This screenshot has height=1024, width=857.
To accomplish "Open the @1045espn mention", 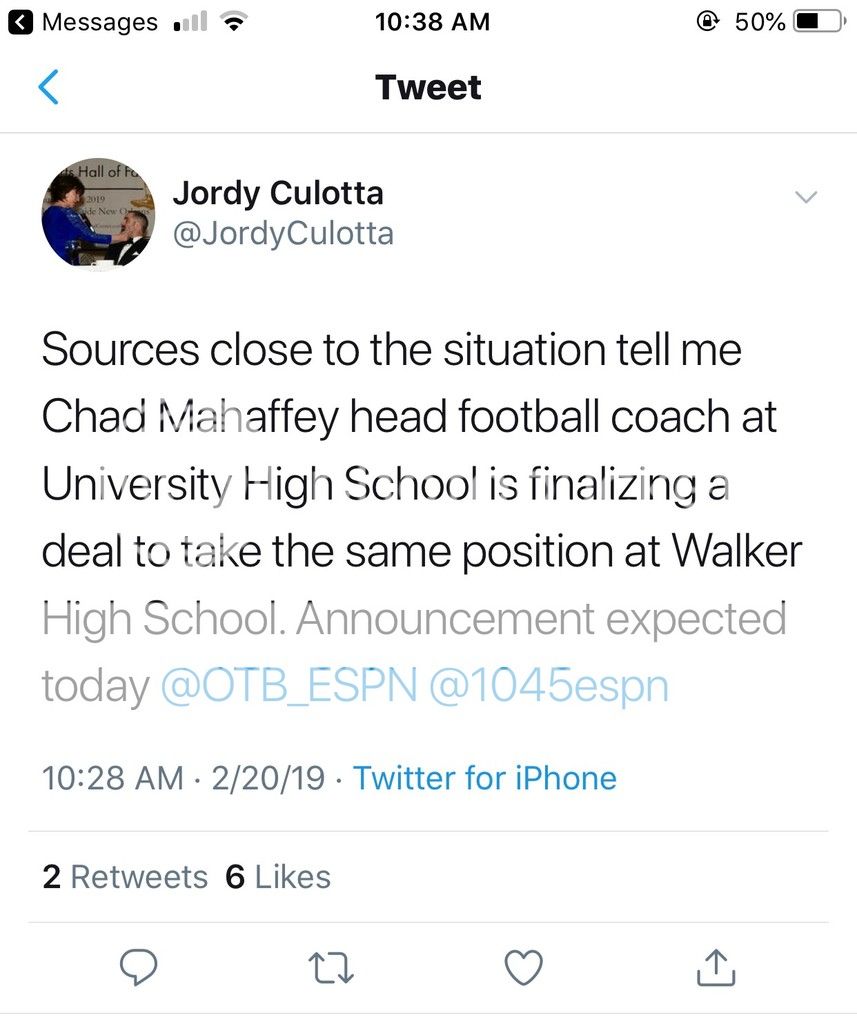I will [548, 686].
